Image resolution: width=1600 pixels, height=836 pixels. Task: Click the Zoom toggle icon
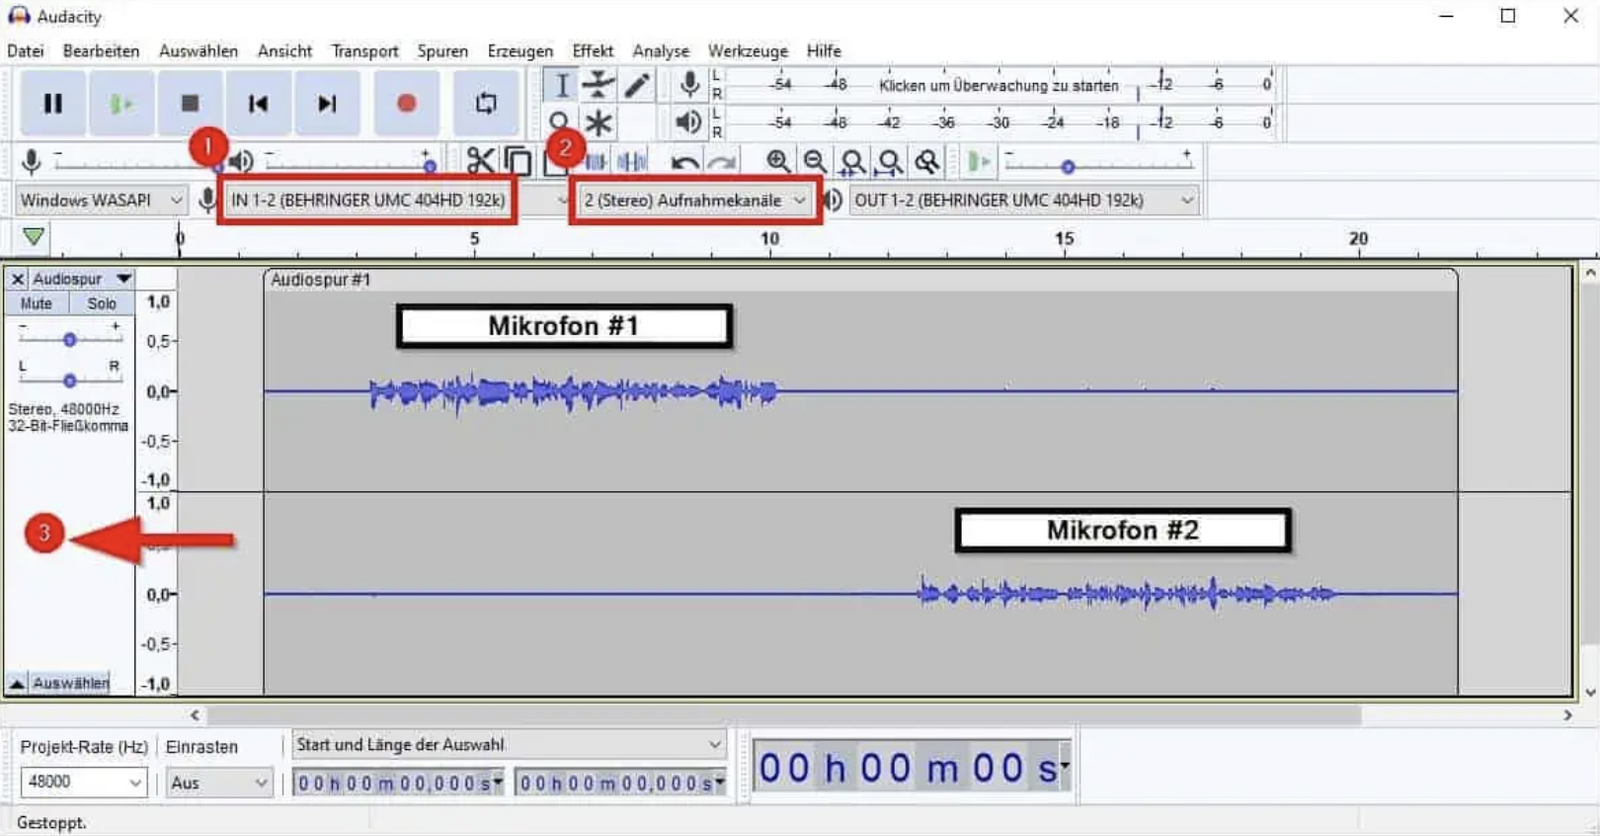(927, 161)
